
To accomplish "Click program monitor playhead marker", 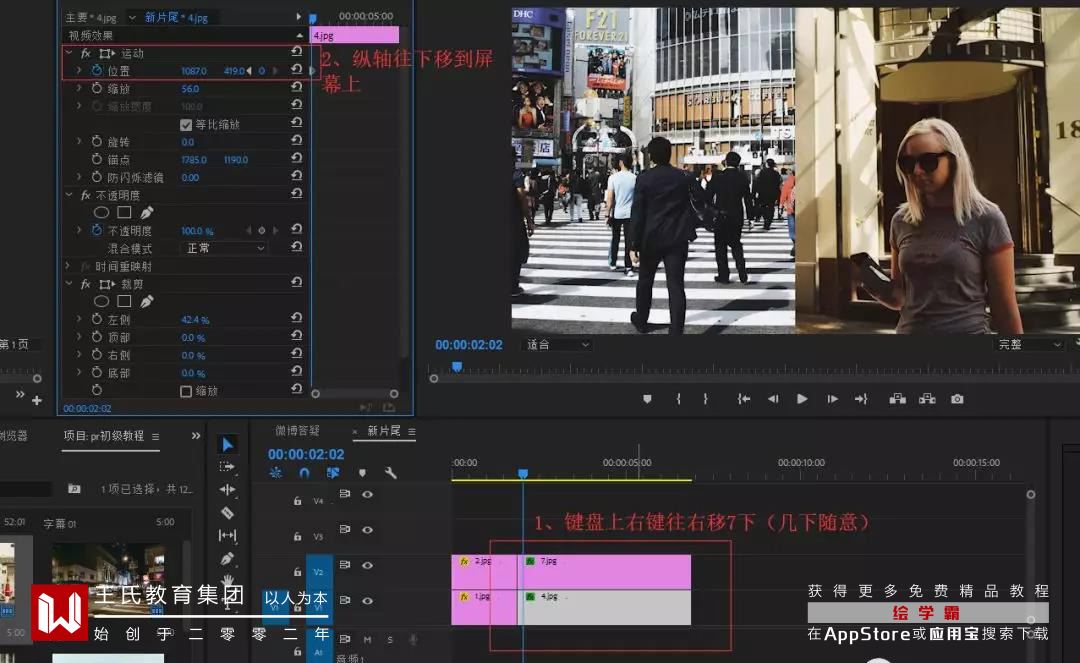I will [457, 367].
